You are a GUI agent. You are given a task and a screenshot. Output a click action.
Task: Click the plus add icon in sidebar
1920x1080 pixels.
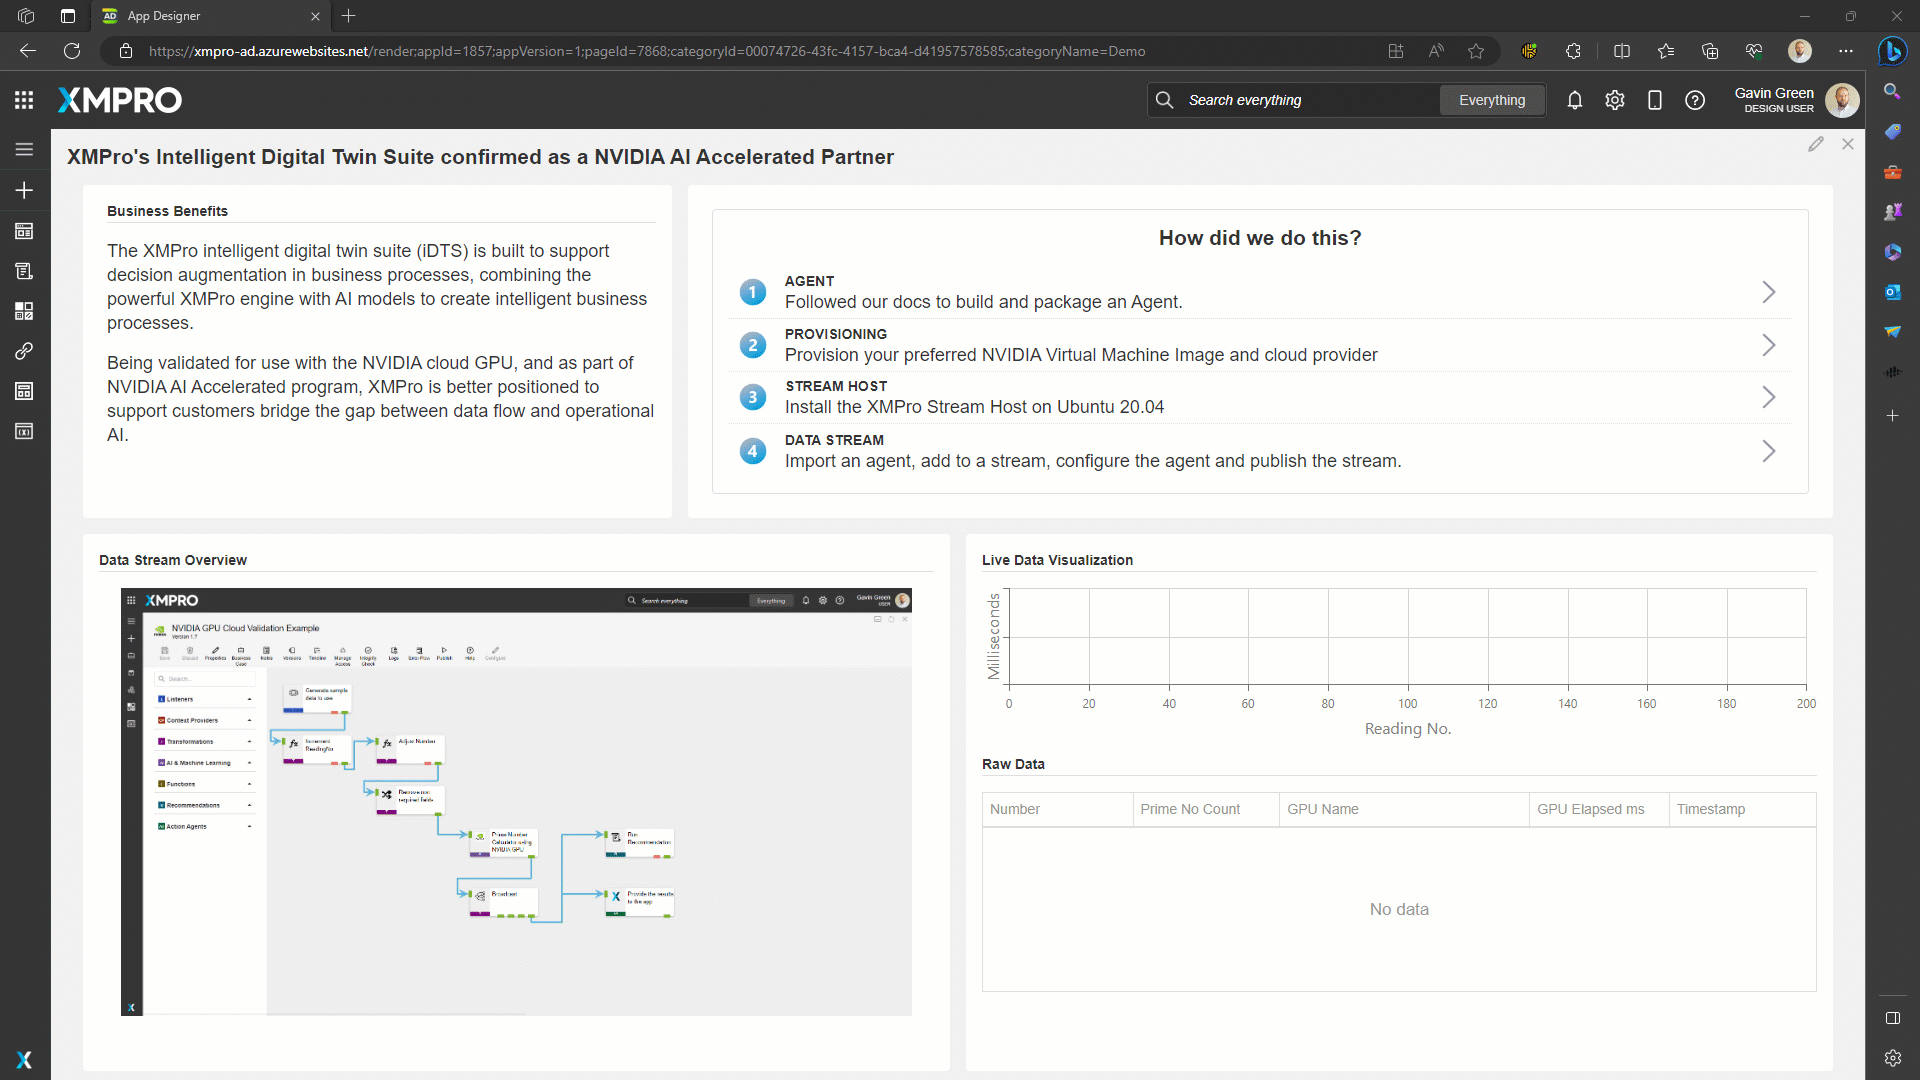click(x=24, y=190)
